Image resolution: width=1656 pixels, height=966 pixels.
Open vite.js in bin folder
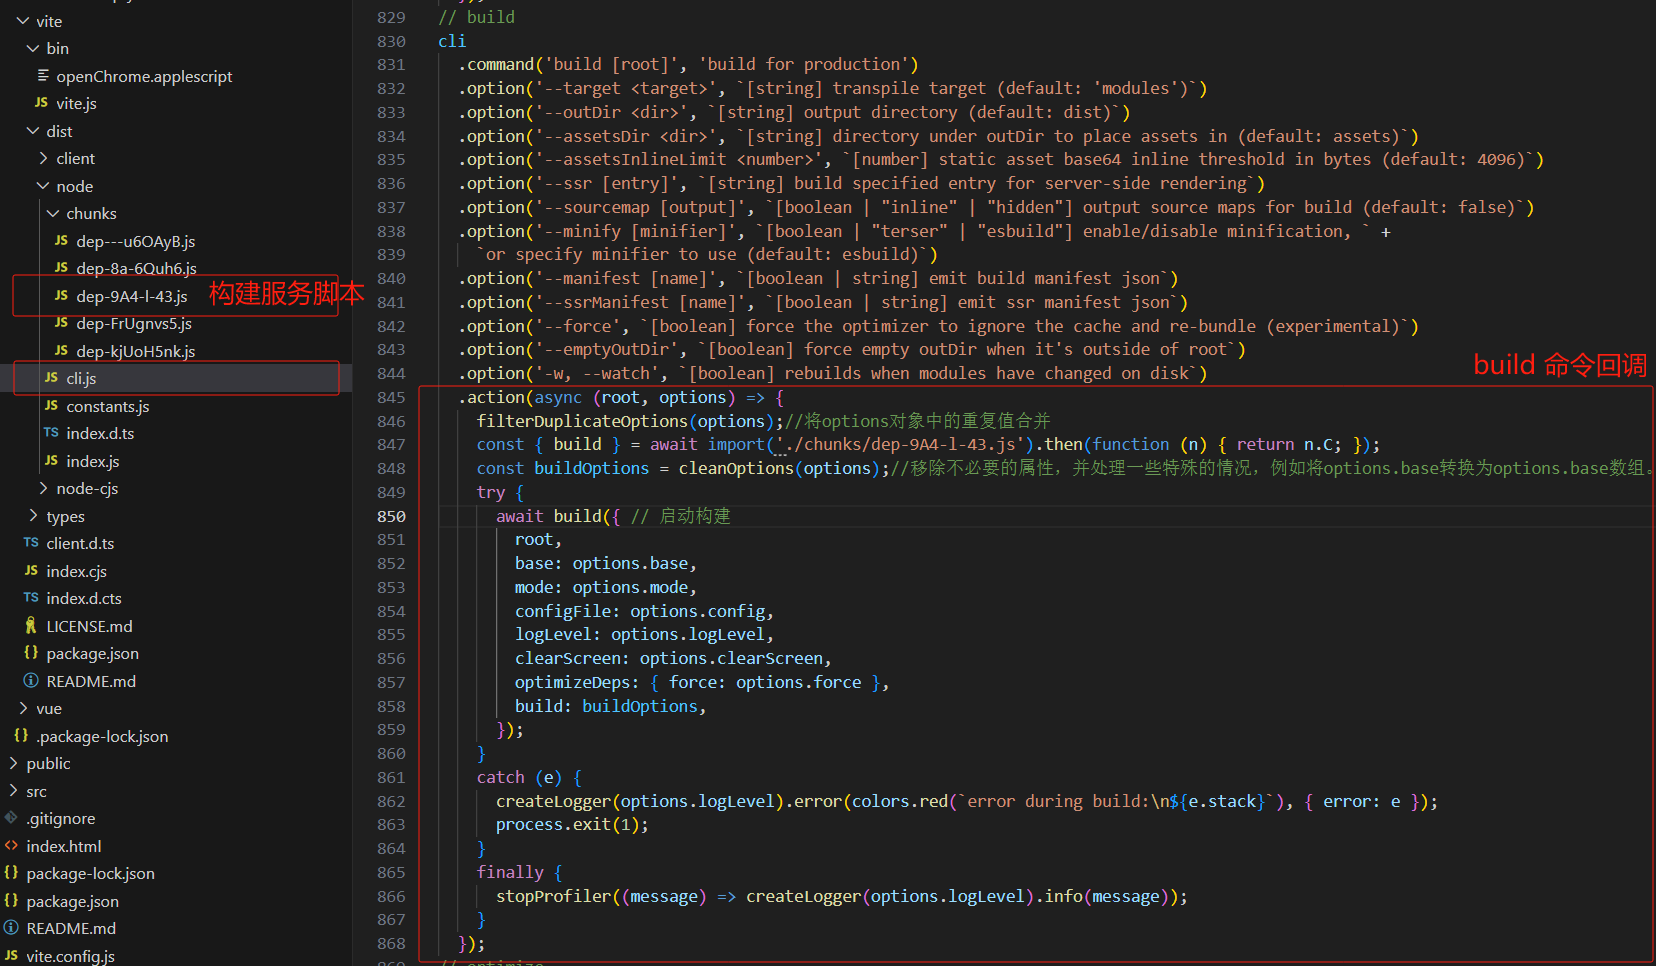tap(76, 103)
